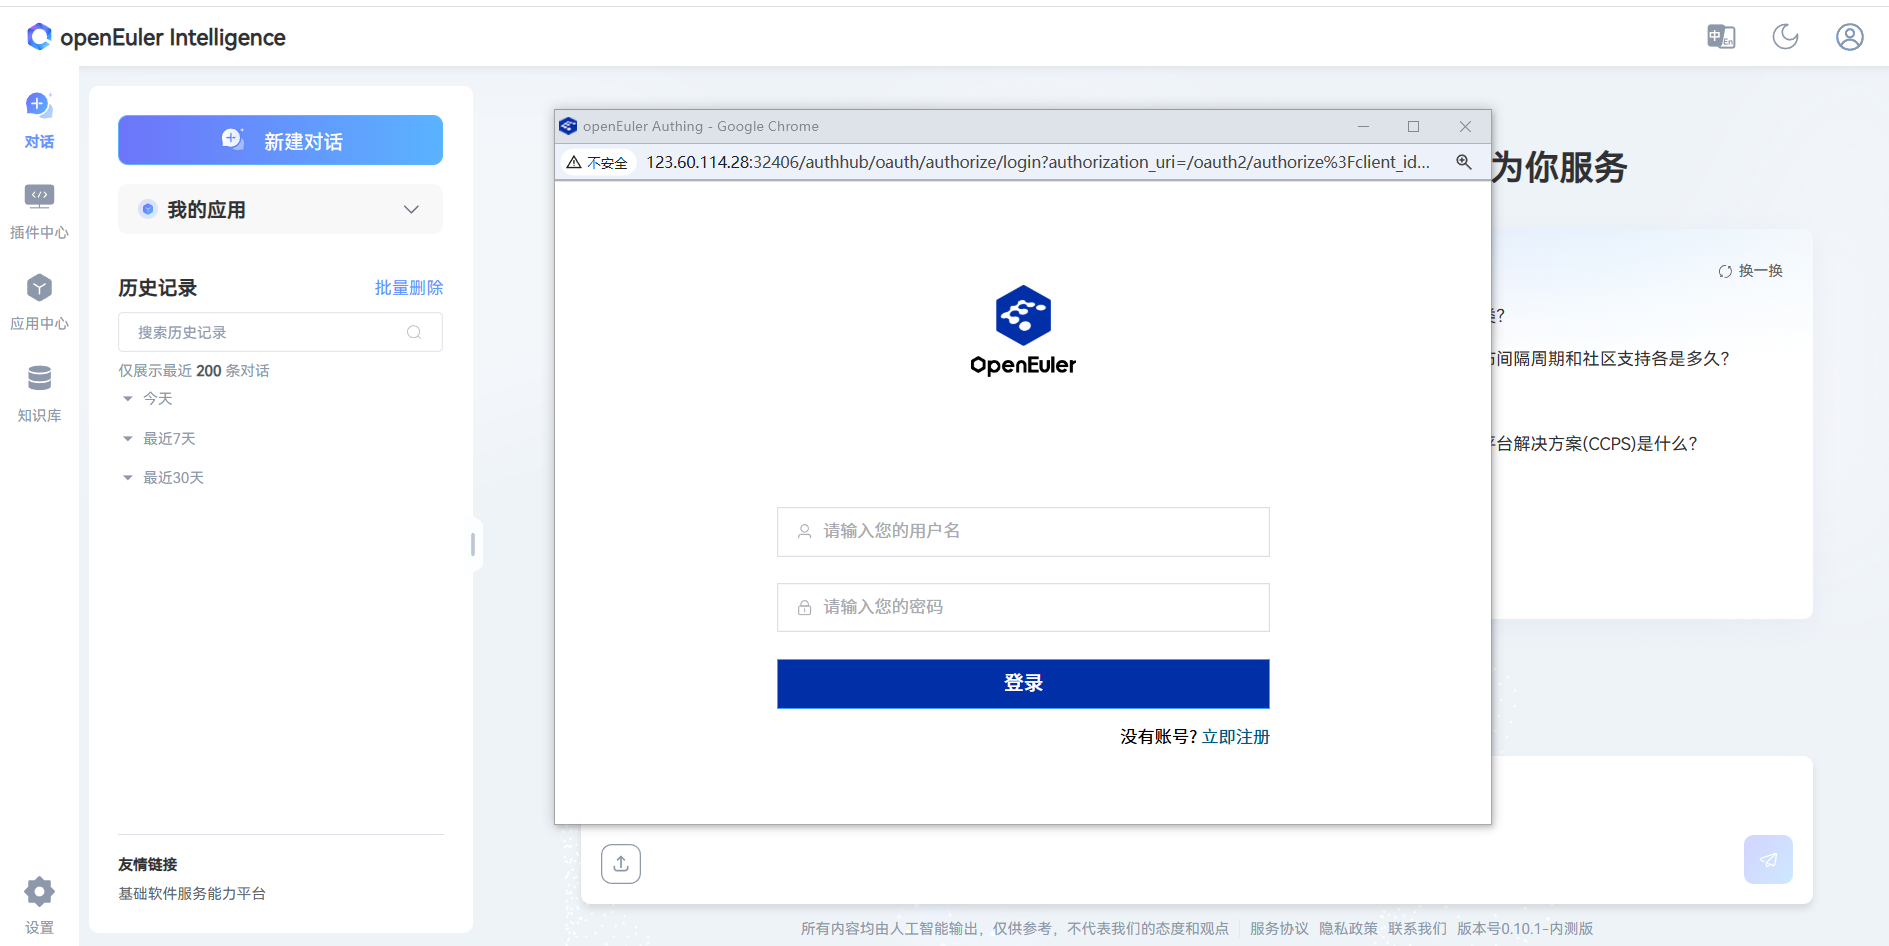Expand the 我的应用 dropdown
The image size is (1889, 946).
280,209
